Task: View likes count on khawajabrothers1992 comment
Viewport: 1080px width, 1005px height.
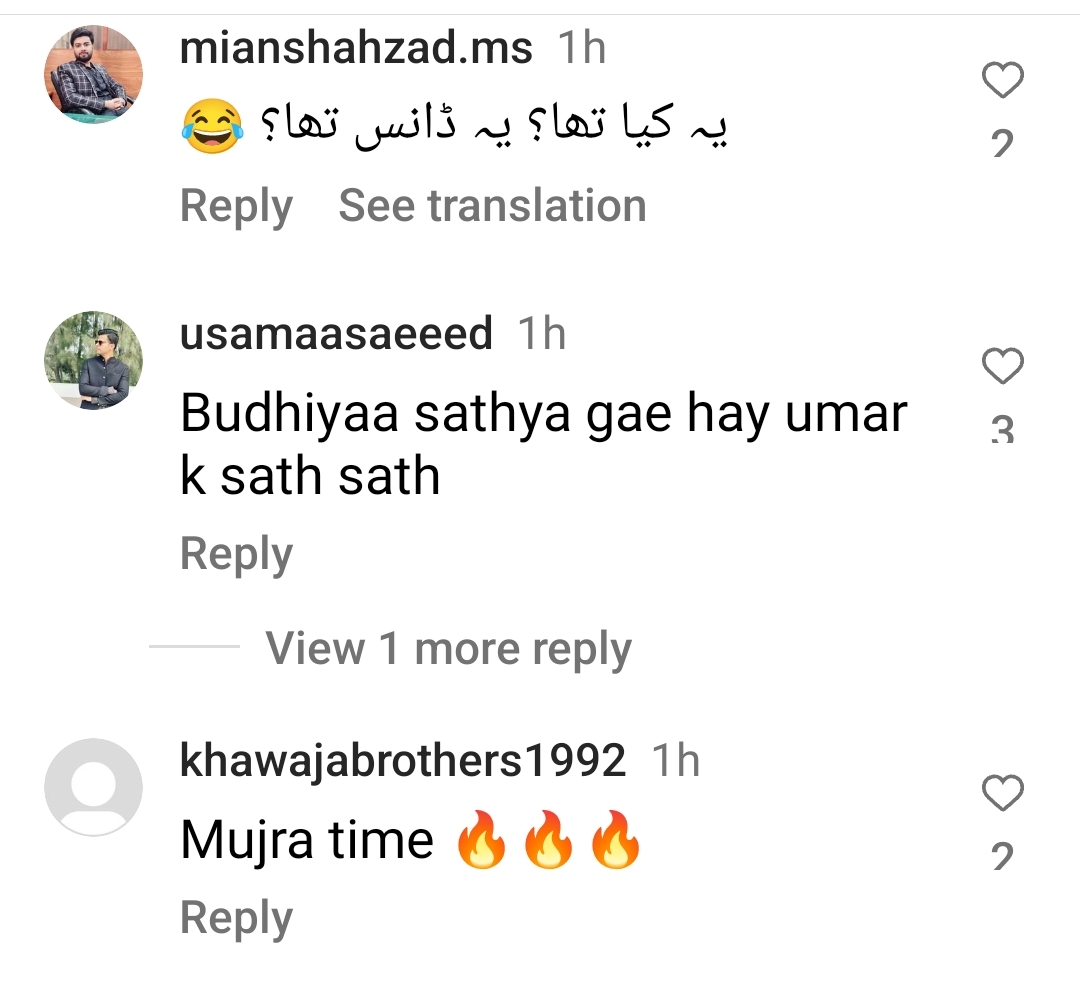Action: 1002,856
